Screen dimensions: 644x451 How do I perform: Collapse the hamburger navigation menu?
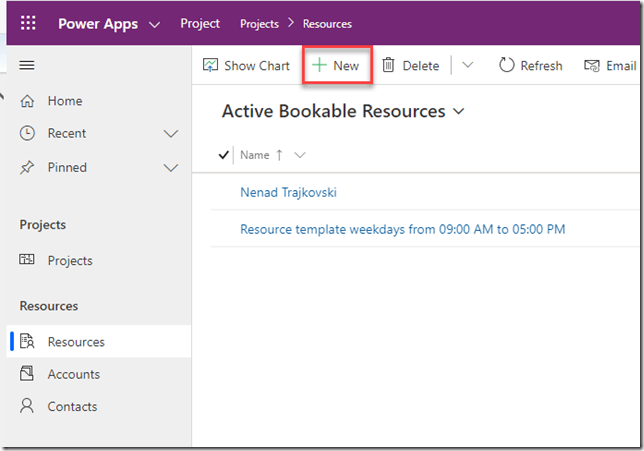pos(27,65)
